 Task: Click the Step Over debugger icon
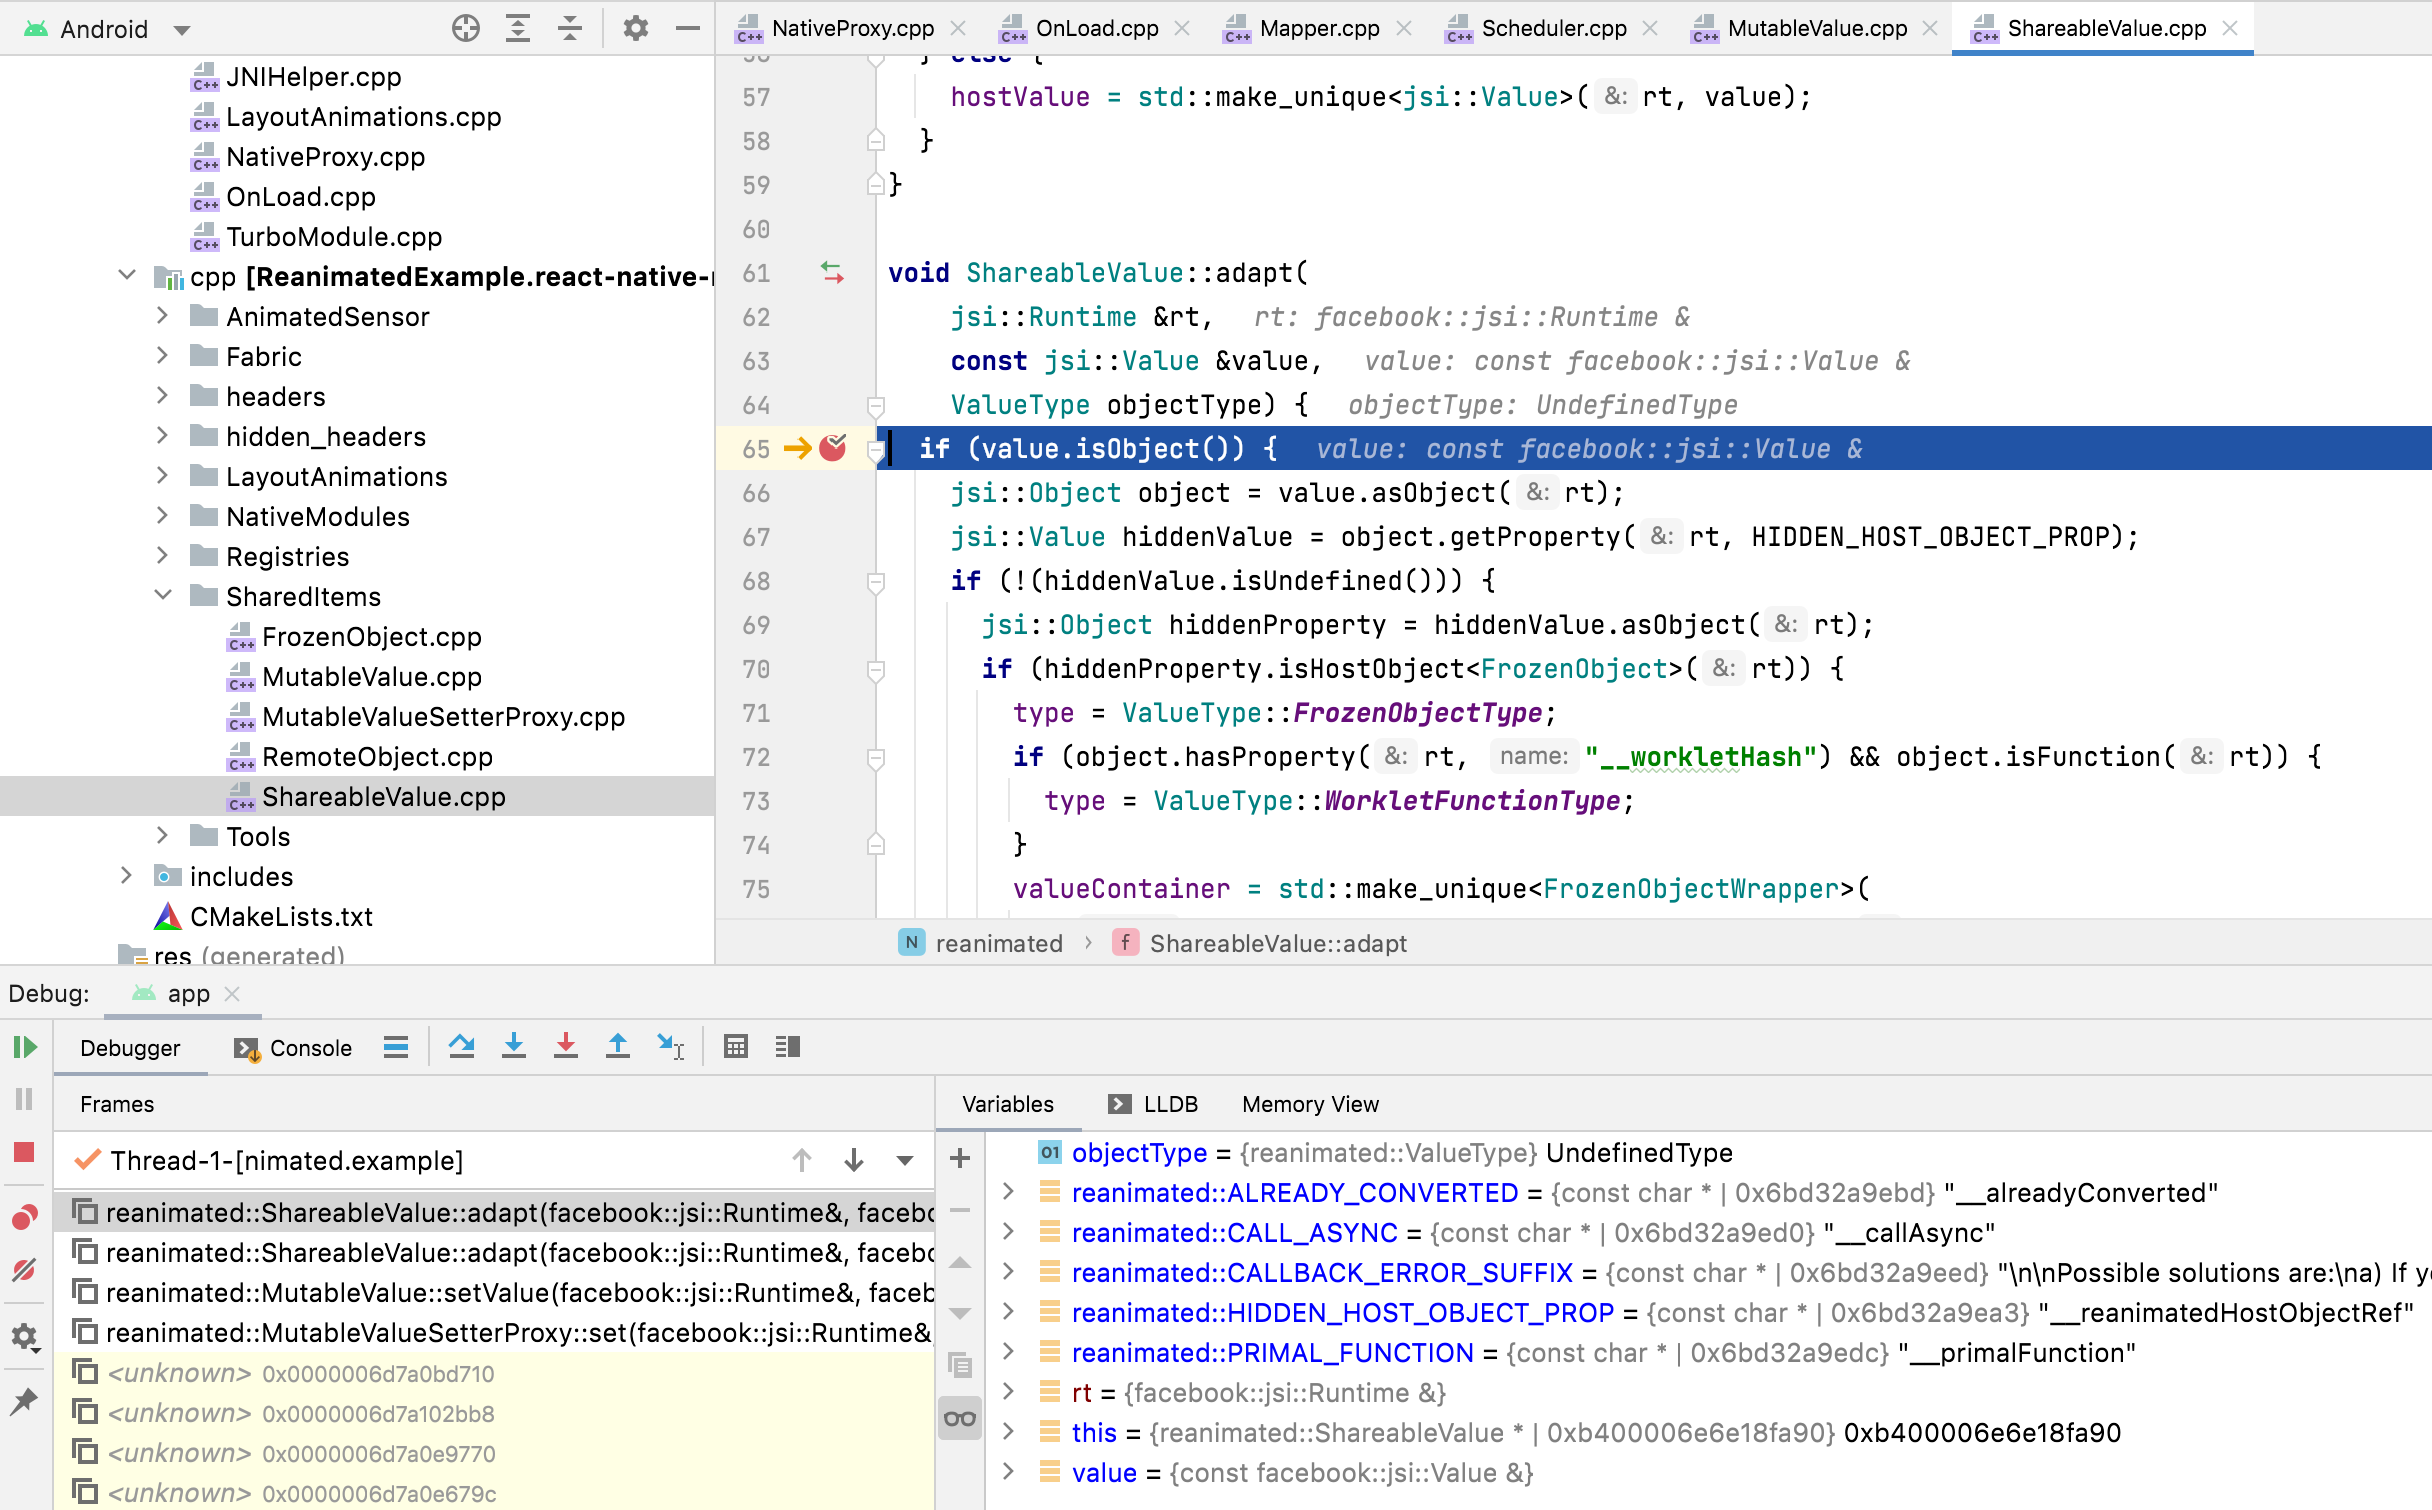tap(461, 1047)
